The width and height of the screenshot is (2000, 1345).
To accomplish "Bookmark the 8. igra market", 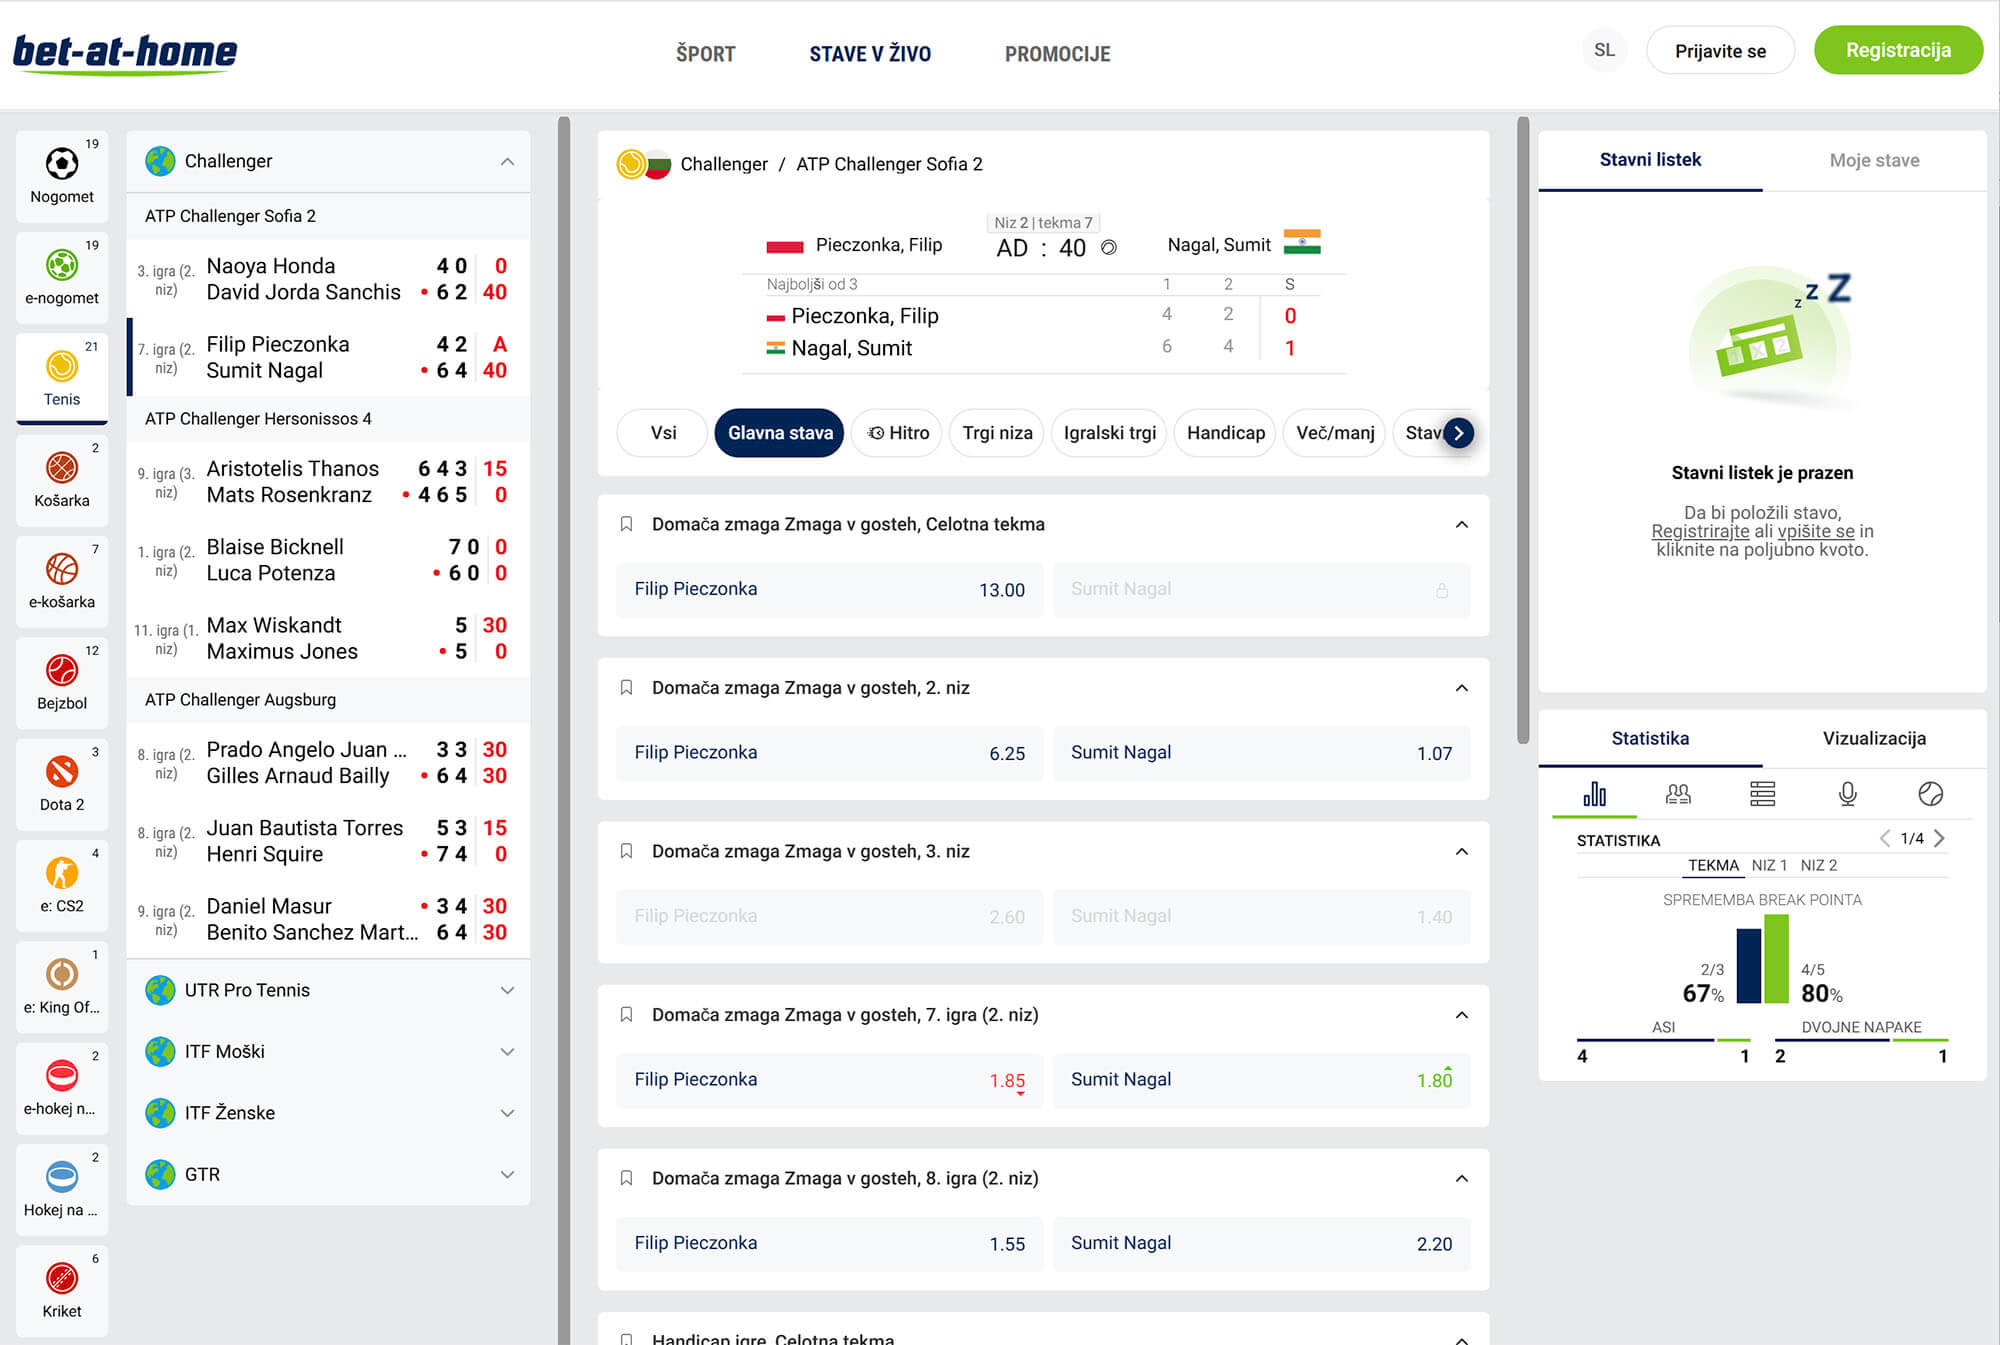I will [627, 1178].
